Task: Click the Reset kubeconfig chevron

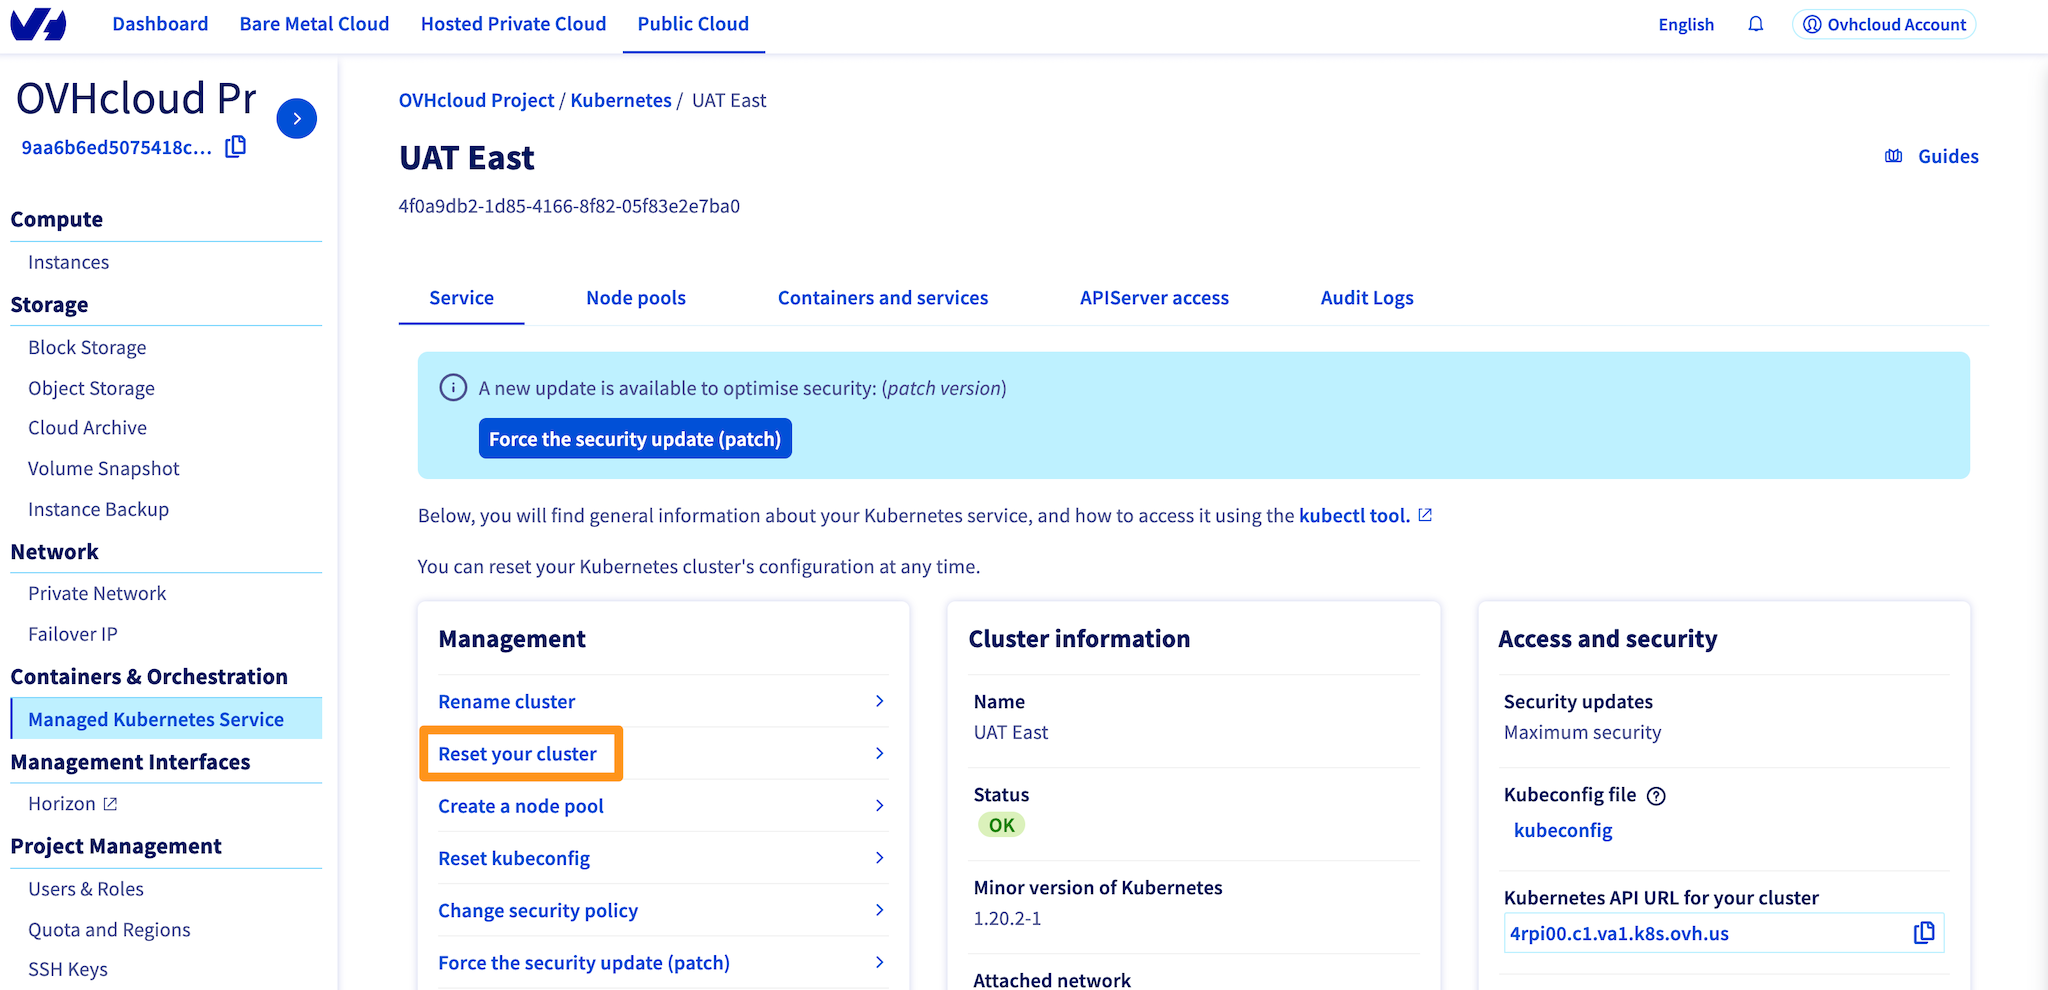Action: click(x=879, y=857)
